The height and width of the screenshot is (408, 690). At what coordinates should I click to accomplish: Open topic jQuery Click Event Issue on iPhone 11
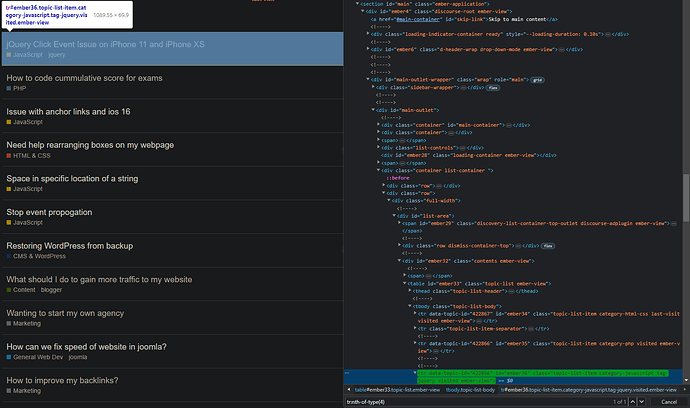pyautogui.click(x=105, y=44)
